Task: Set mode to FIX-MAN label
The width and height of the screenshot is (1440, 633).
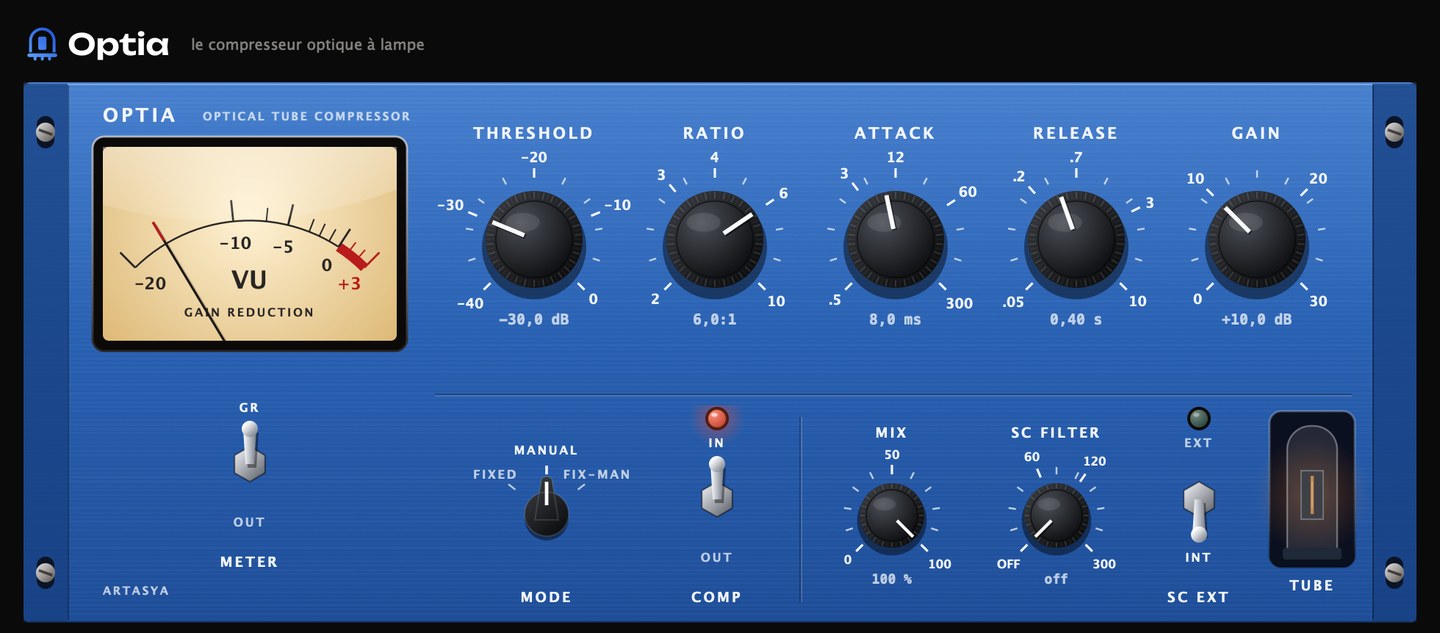Action: (597, 475)
